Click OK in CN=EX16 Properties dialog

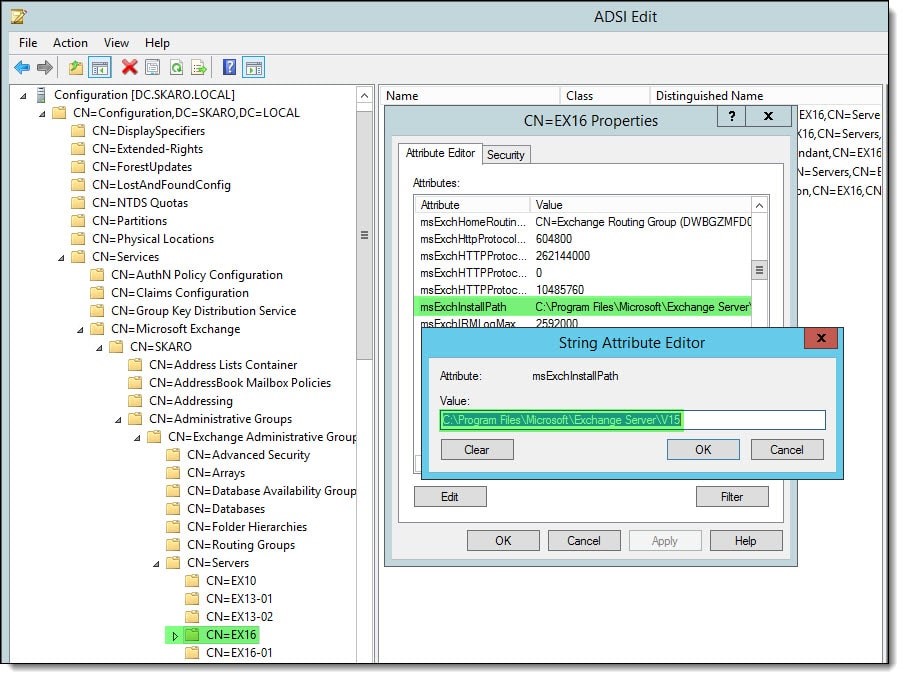(503, 541)
